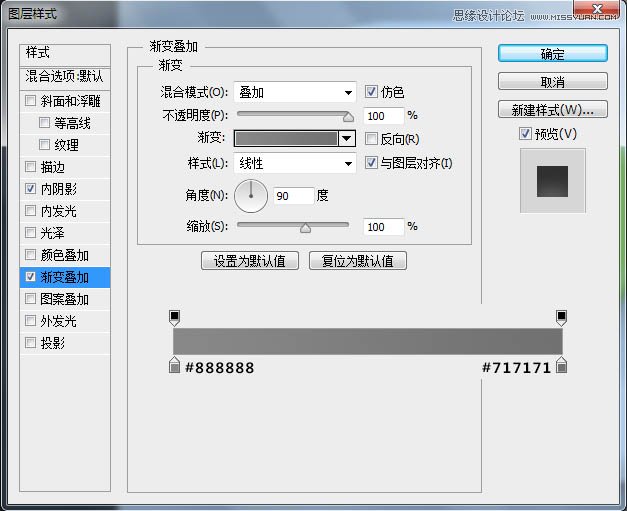Enable the 图案叠加 checkbox
This screenshot has height=511, width=627.
[30, 298]
